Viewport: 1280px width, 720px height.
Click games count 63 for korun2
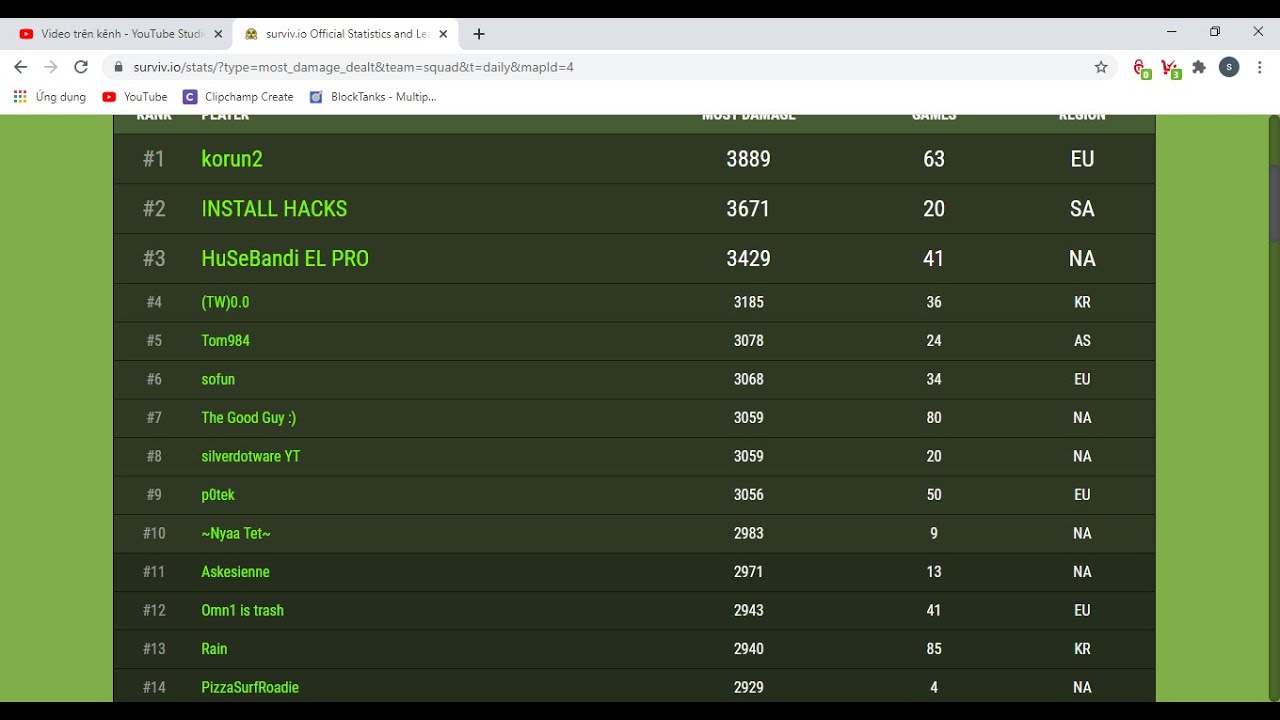pyautogui.click(x=934, y=159)
